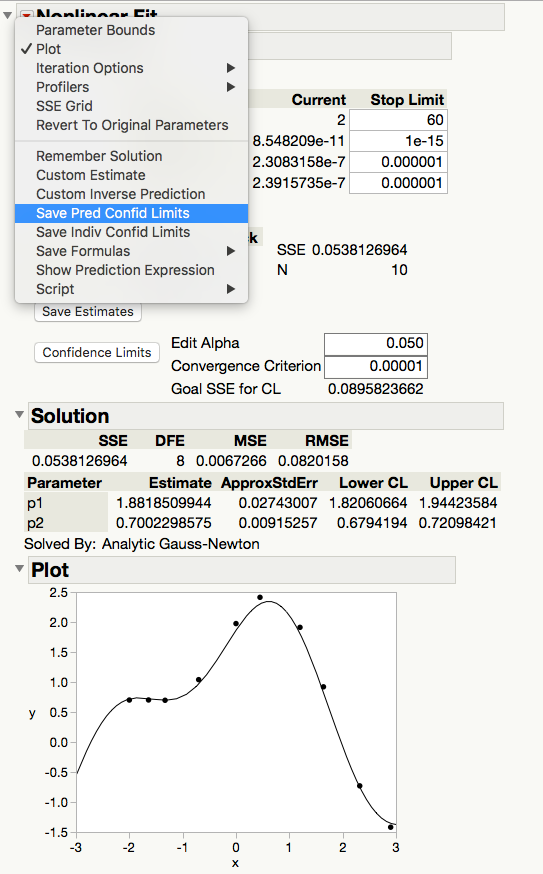Click the red triangle Nonlinear Fit menu icon
This screenshot has width=543, height=874.
[26, 14]
